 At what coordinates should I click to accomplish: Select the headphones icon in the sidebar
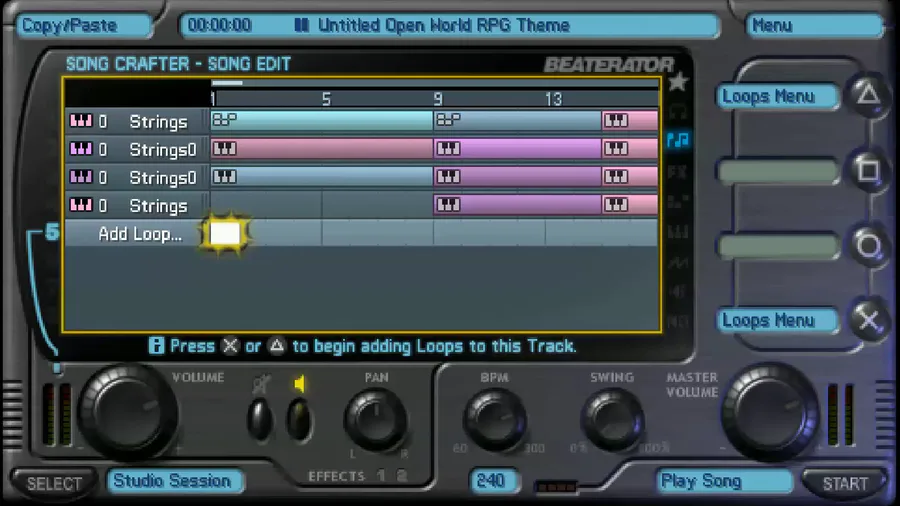tap(678, 111)
